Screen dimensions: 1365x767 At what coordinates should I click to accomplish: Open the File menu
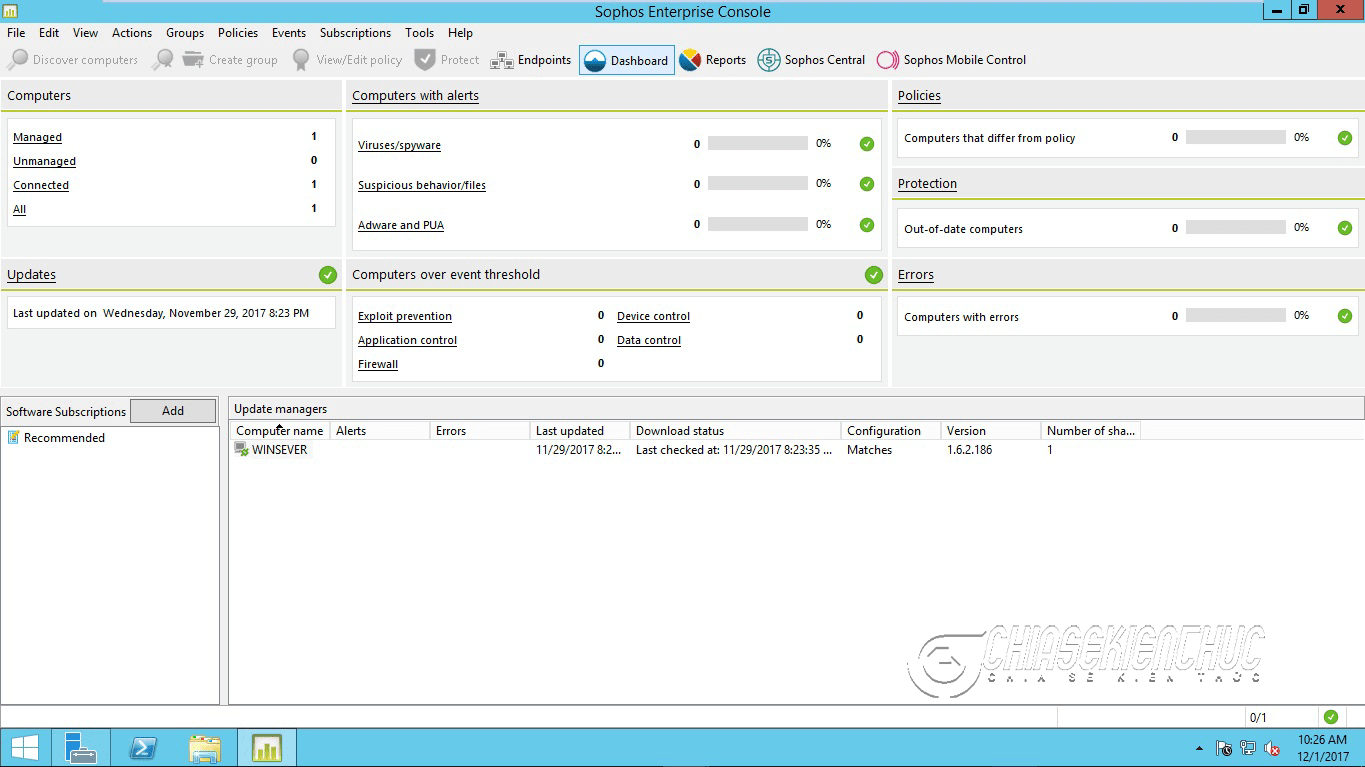pyautogui.click(x=16, y=33)
